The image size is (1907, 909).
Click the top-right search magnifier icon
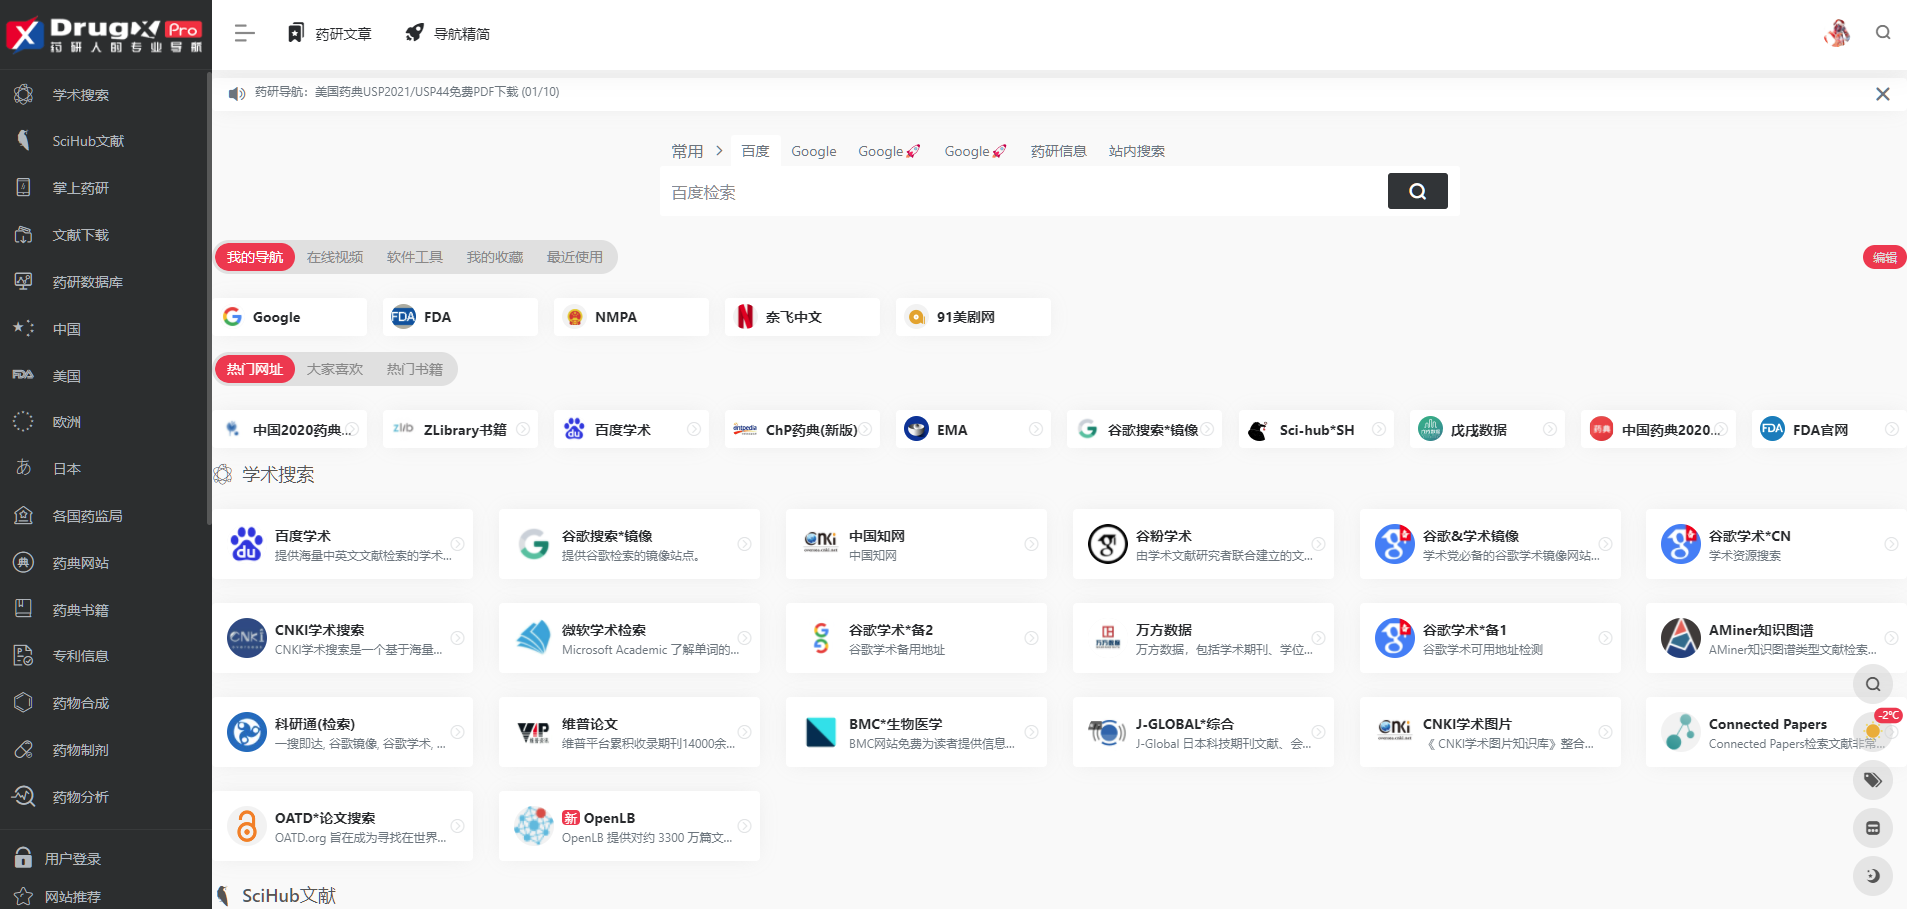click(1883, 33)
